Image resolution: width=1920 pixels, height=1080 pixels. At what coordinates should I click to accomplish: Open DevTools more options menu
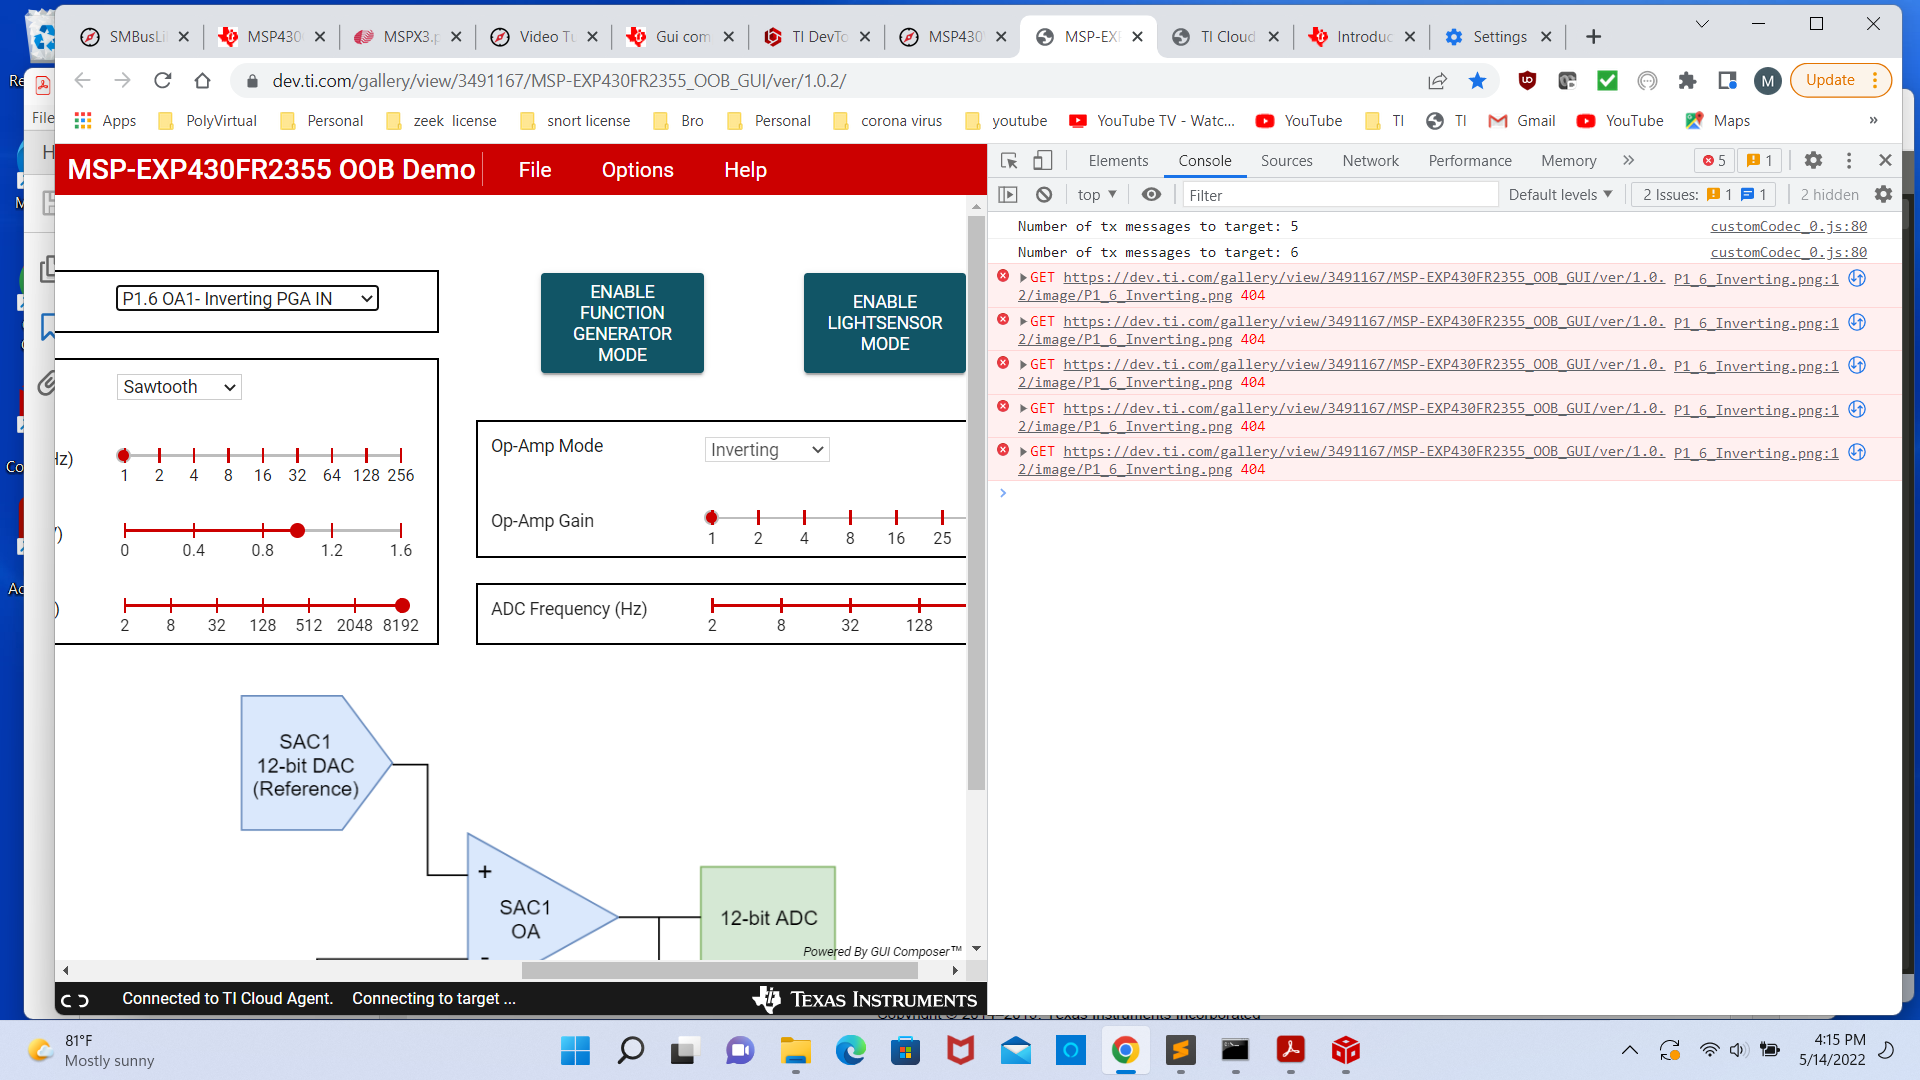tap(1849, 160)
